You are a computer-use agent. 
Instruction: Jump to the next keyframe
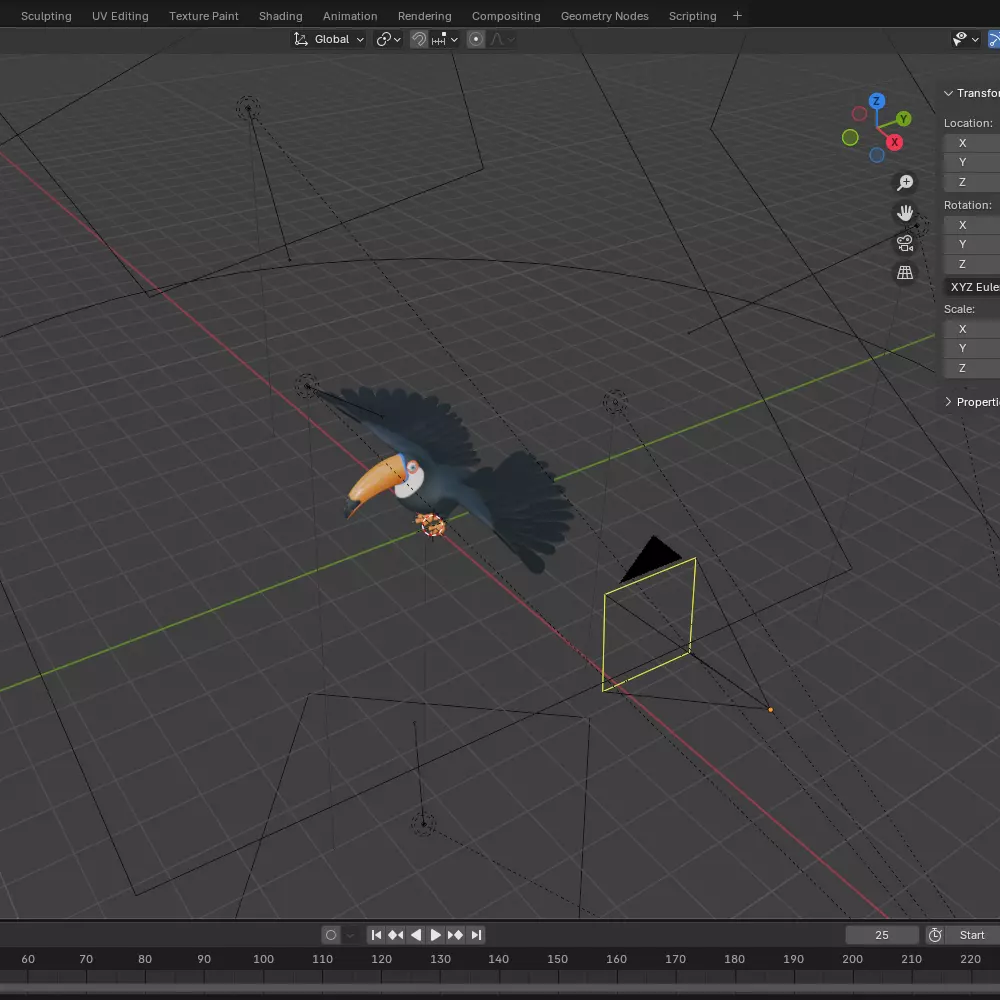(x=455, y=935)
